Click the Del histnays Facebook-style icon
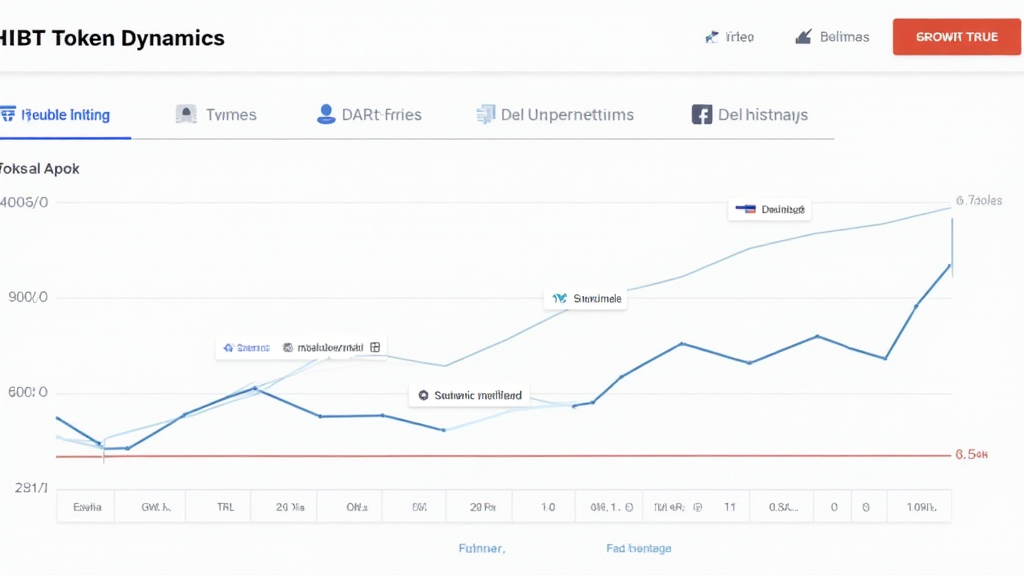1024x576 pixels. point(702,115)
